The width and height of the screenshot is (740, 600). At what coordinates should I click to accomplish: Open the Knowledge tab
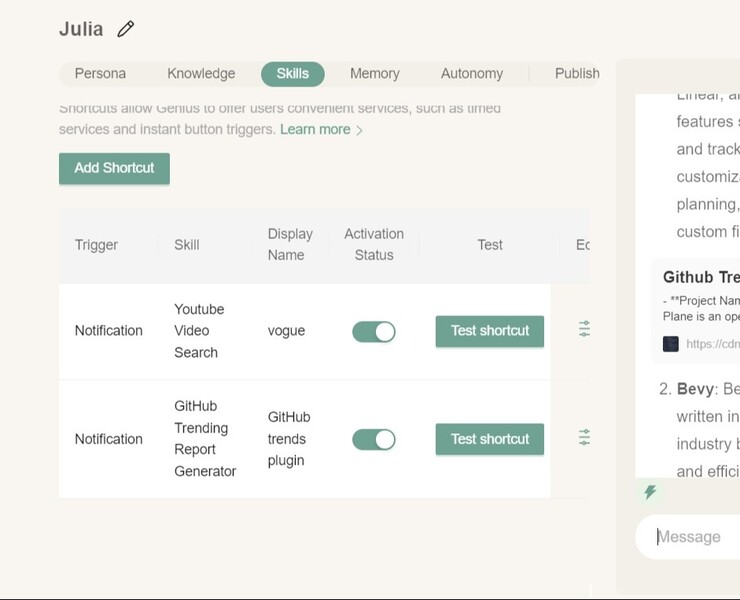201,74
